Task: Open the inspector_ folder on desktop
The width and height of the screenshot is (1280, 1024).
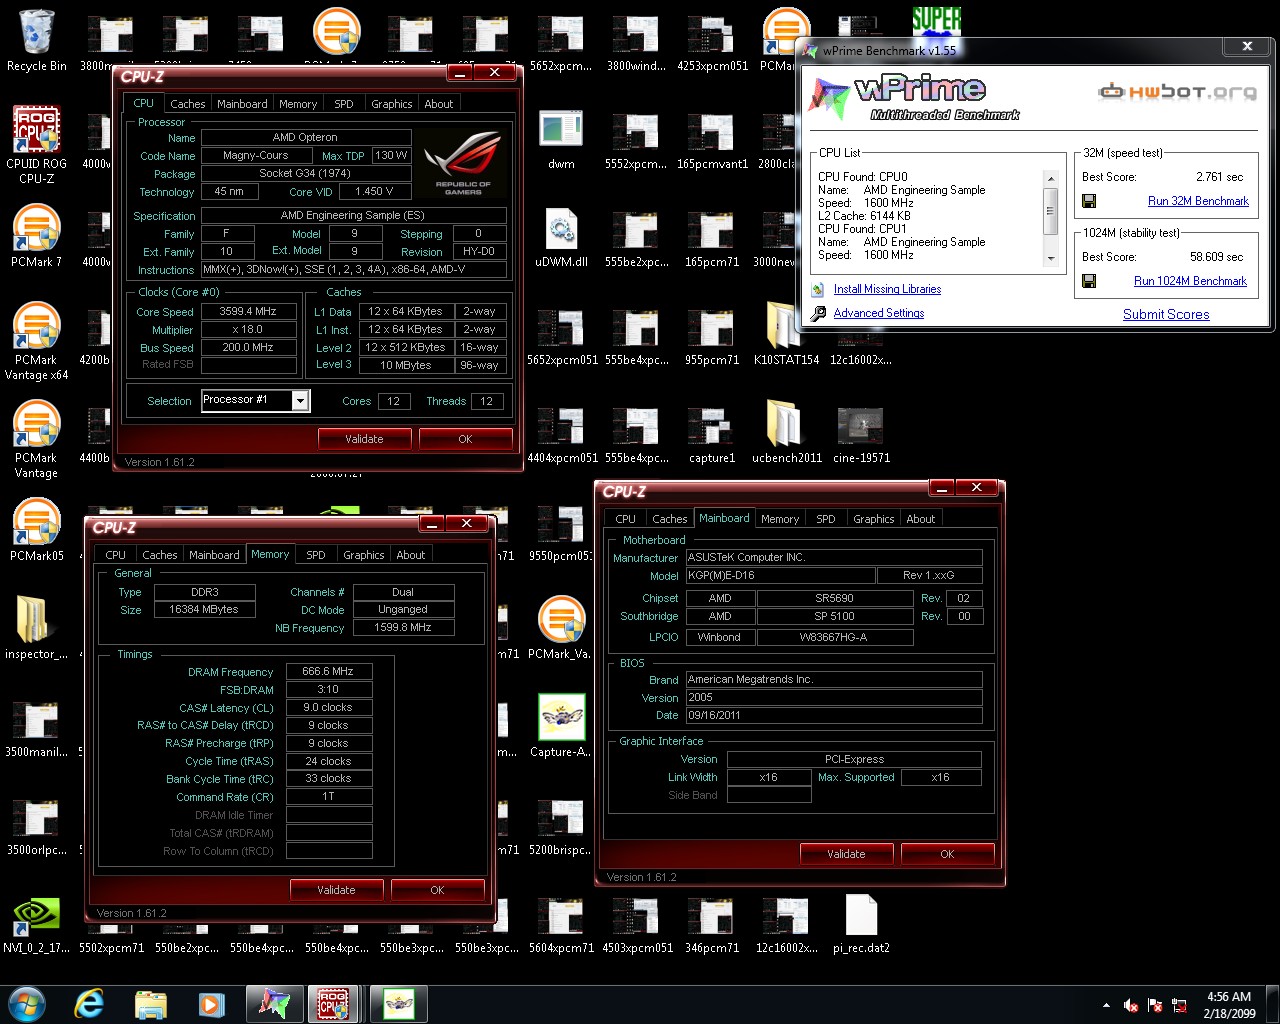Action: click(x=36, y=628)
